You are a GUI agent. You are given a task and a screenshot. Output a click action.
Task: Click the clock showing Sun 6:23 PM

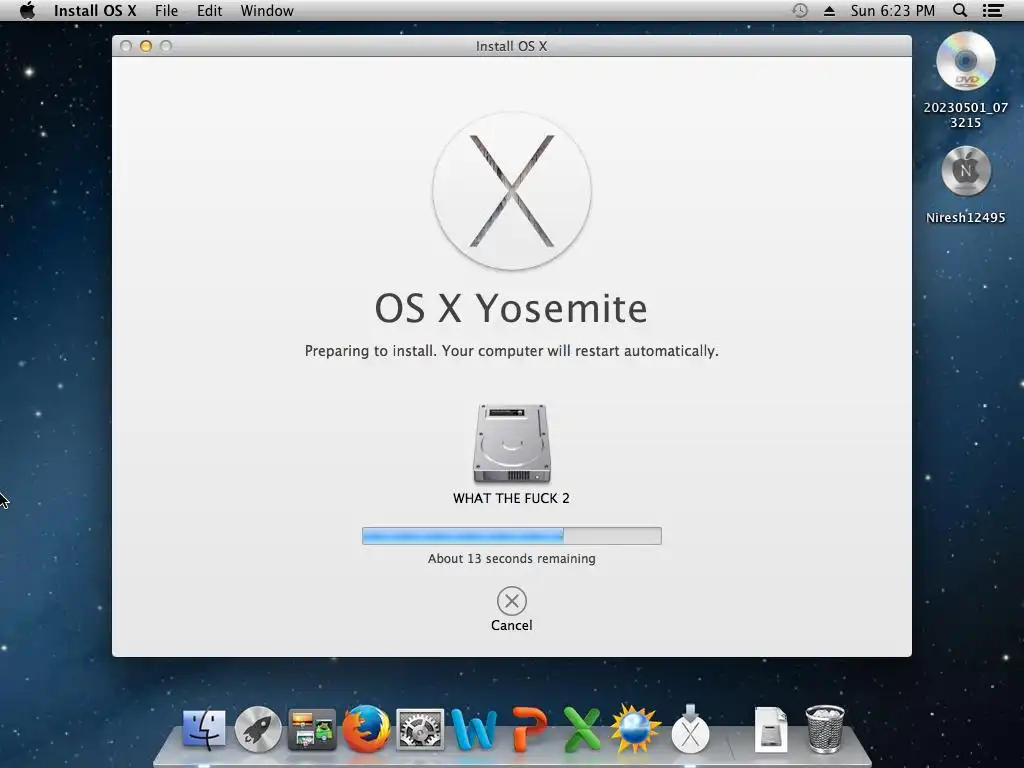pyautogui.click(x=893, y=10)
